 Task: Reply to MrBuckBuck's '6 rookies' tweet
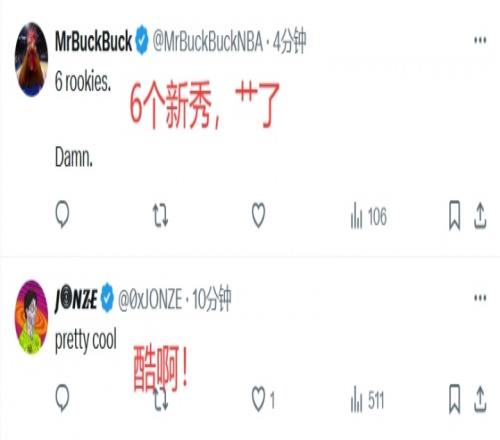point(62,215)
